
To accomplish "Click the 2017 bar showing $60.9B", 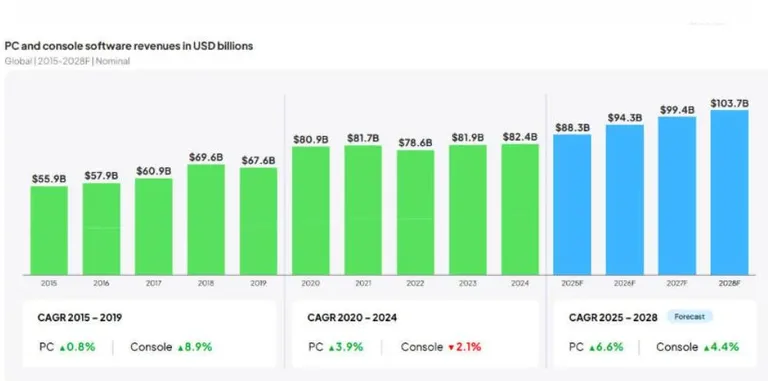I will pos(154,227).
